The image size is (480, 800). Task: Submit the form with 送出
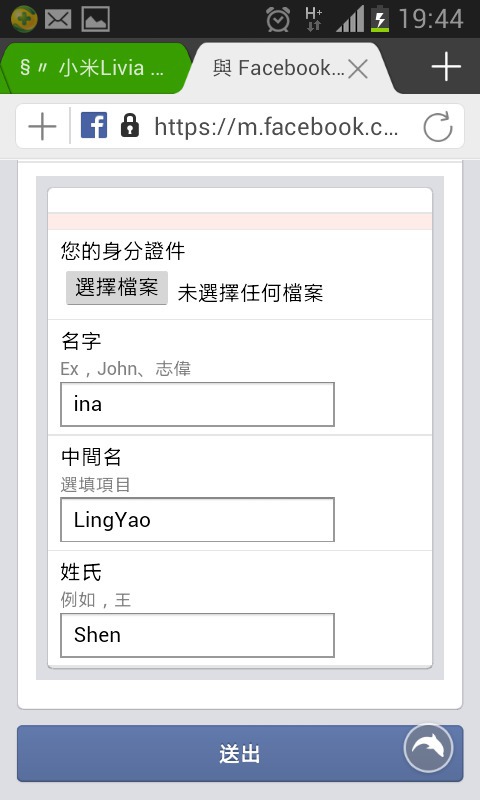240,754
